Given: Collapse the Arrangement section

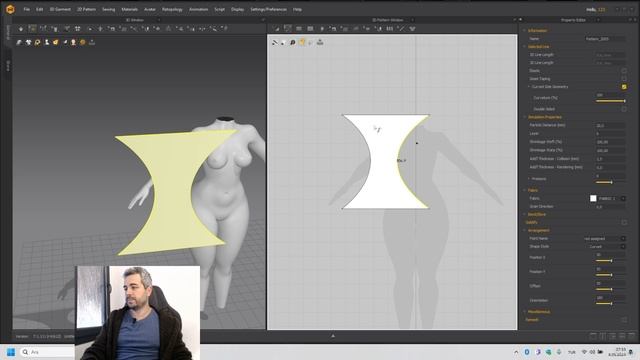Looking at the screenshot, I should click(x=524, y=230).
